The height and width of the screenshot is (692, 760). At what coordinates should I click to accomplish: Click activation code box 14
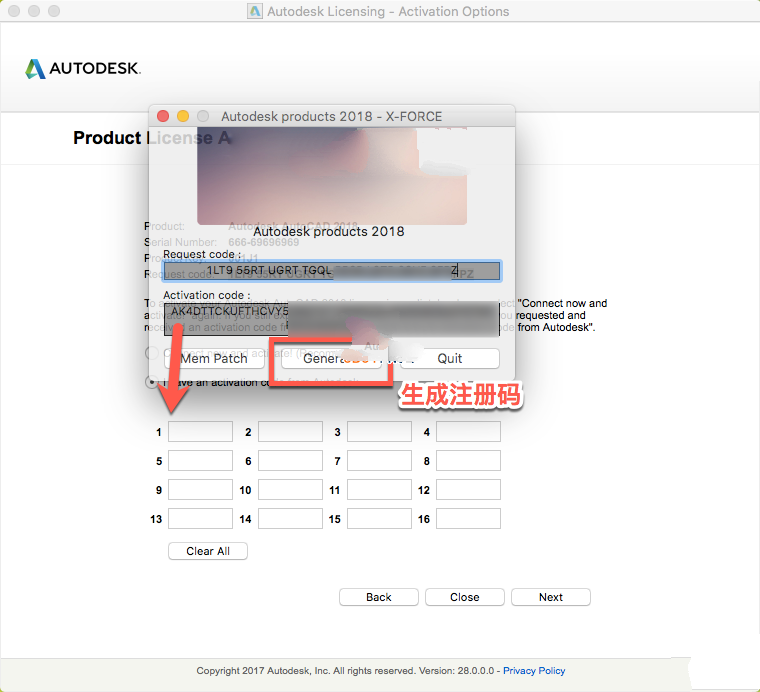pos(290,519)
